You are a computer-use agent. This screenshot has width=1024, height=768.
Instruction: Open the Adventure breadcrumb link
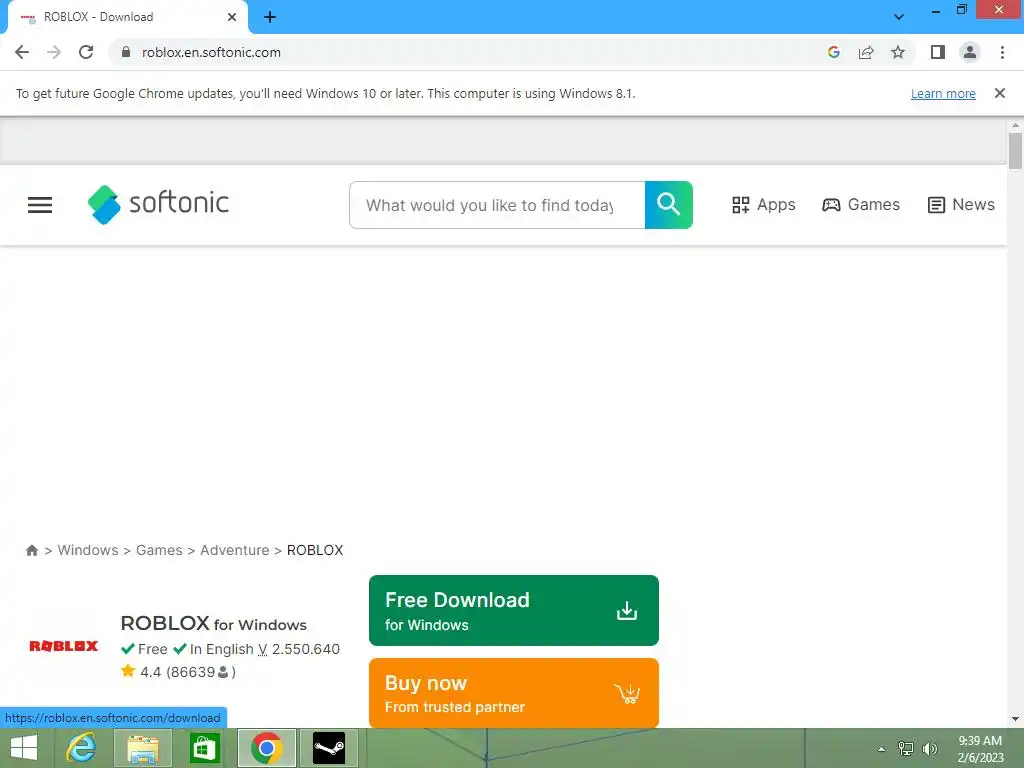[234, 550]
